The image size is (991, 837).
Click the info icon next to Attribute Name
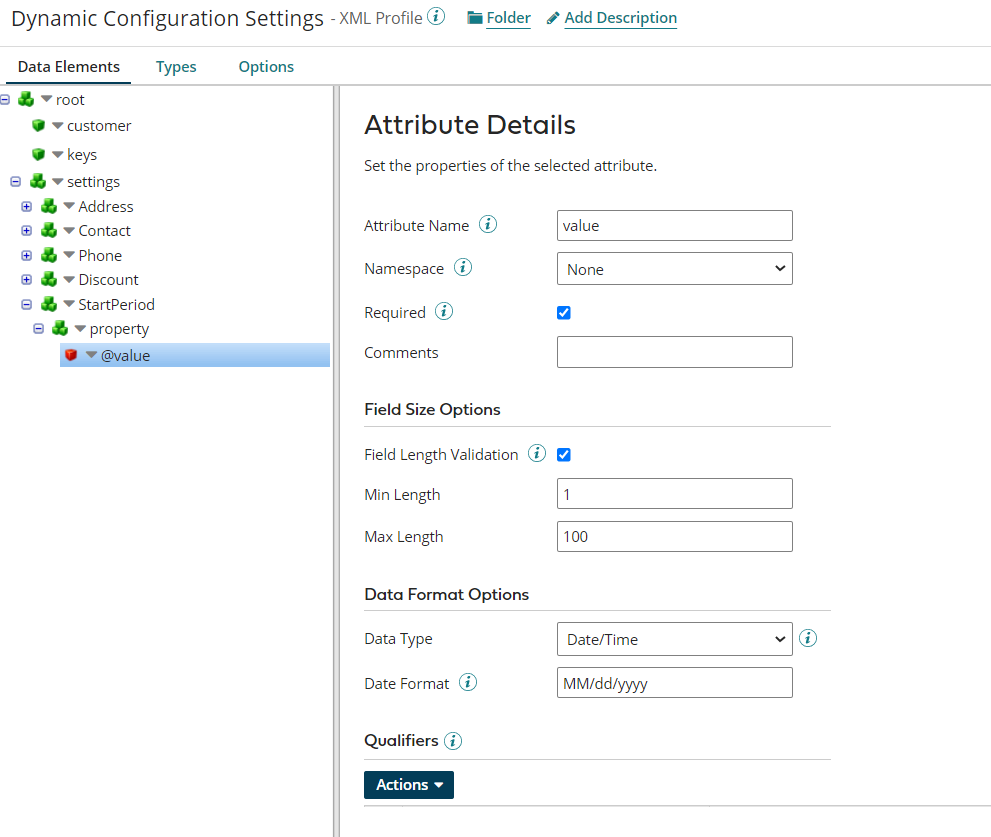[487, 224]
